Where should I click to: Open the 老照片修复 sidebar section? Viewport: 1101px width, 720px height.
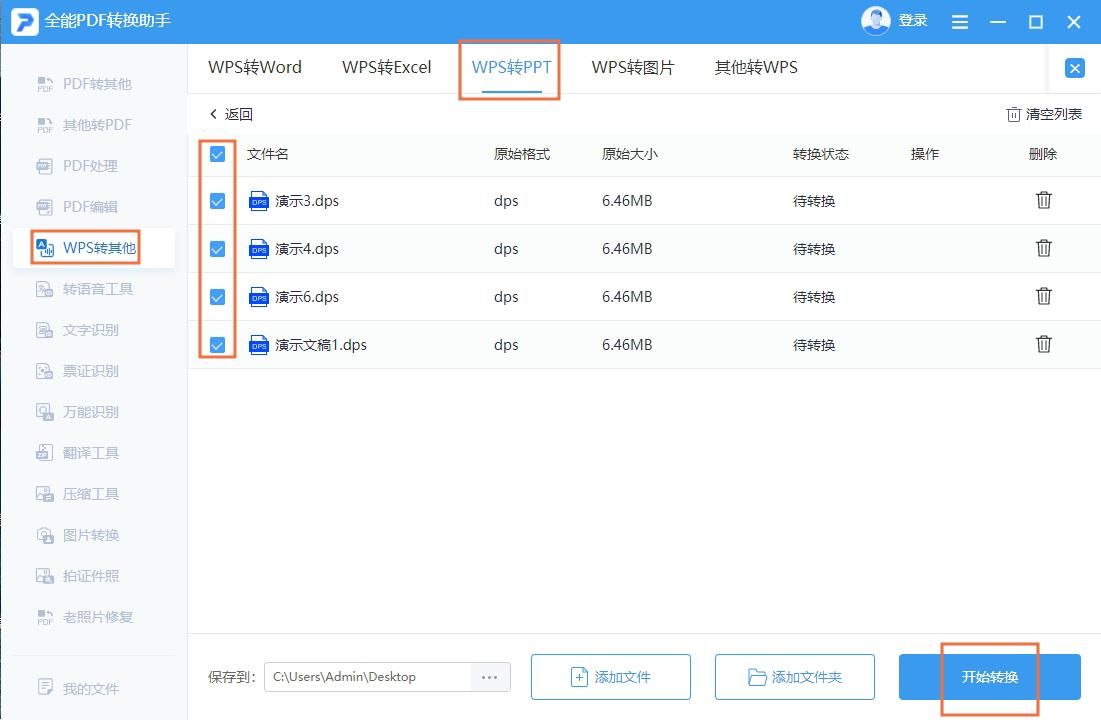(x=84, y=617)
